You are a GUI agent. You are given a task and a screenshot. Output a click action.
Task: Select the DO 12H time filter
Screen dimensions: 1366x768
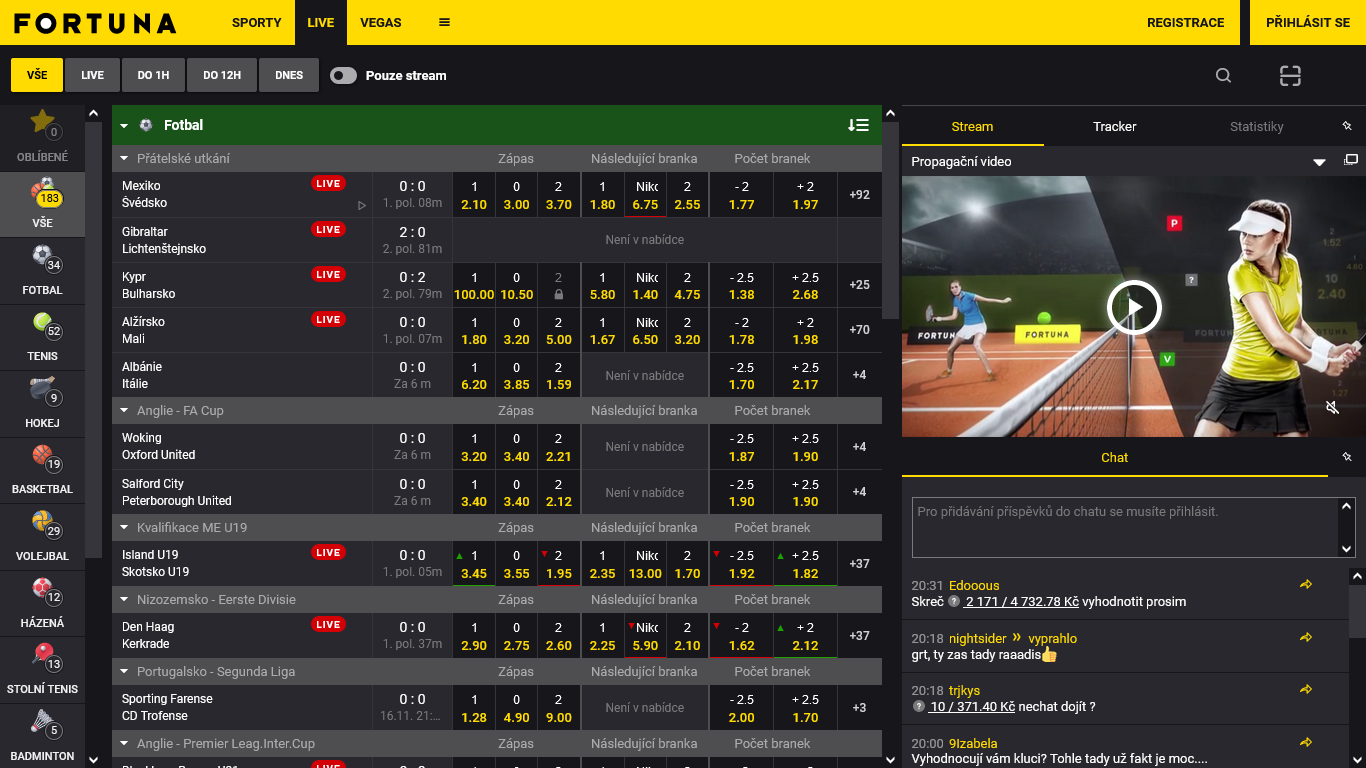pyautogui.click(x=222, y=75)
